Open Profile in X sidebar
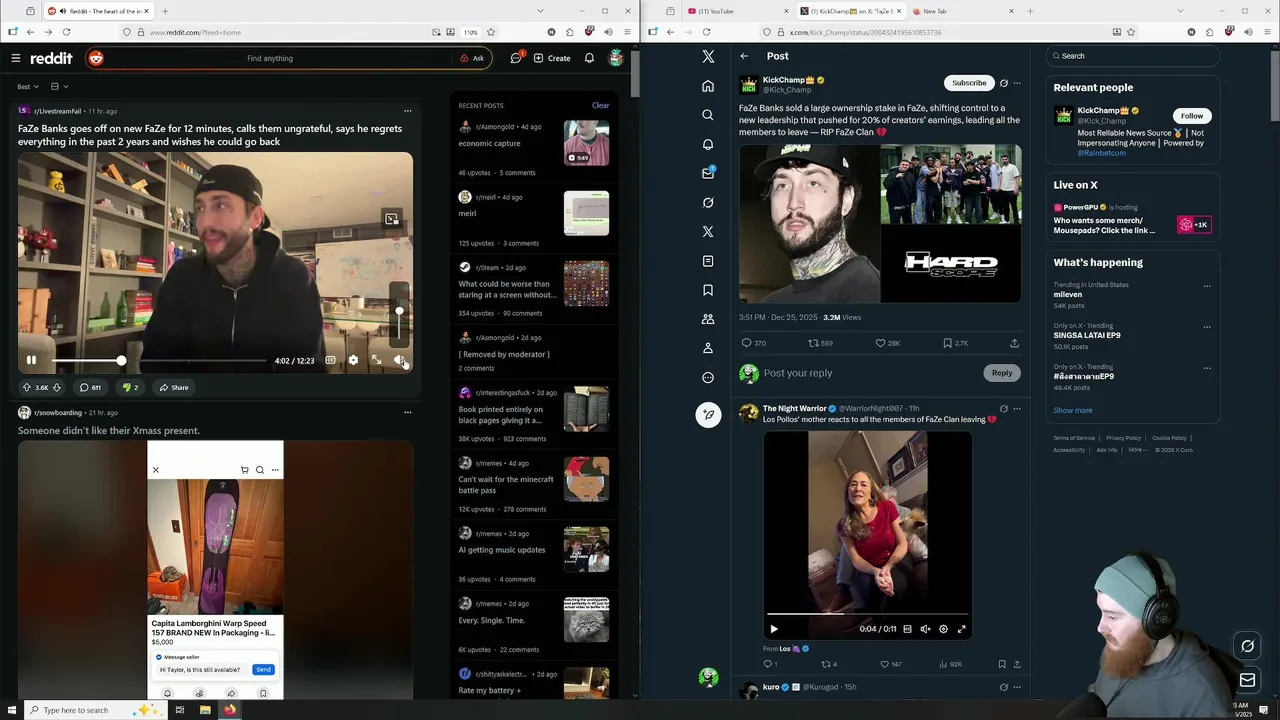1280x720 pixels. click(708, 348)
